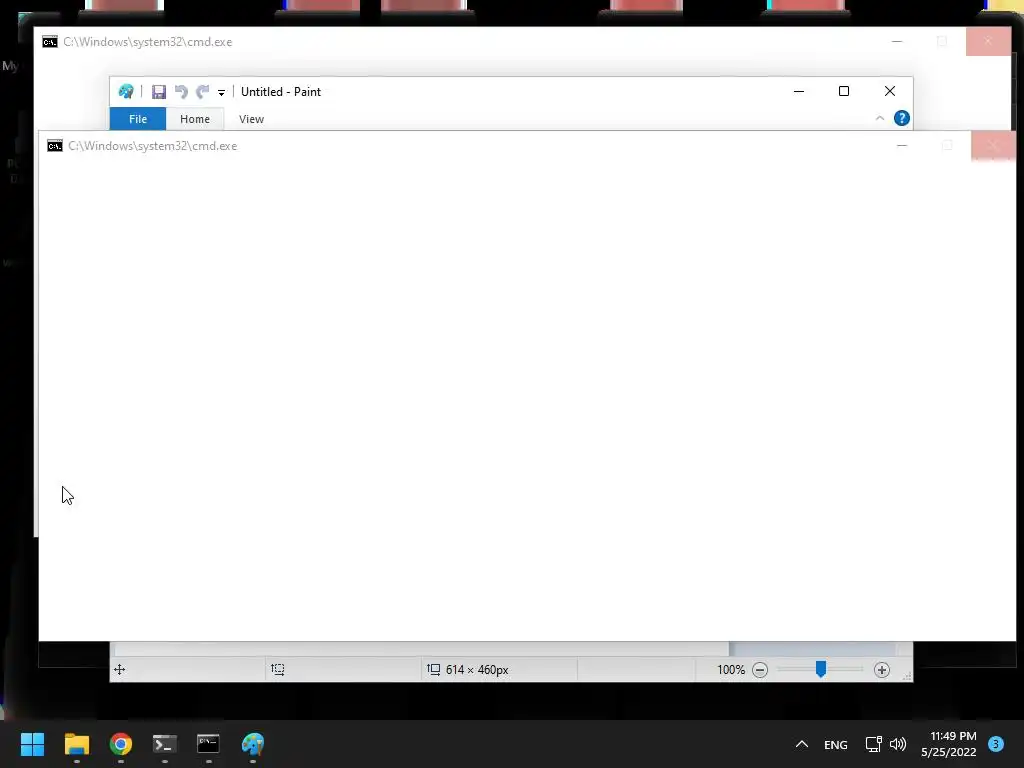This screenshot has height=768, width=1024.
Task: Switch to the Home ribbon tab
Action: [195, 119]
